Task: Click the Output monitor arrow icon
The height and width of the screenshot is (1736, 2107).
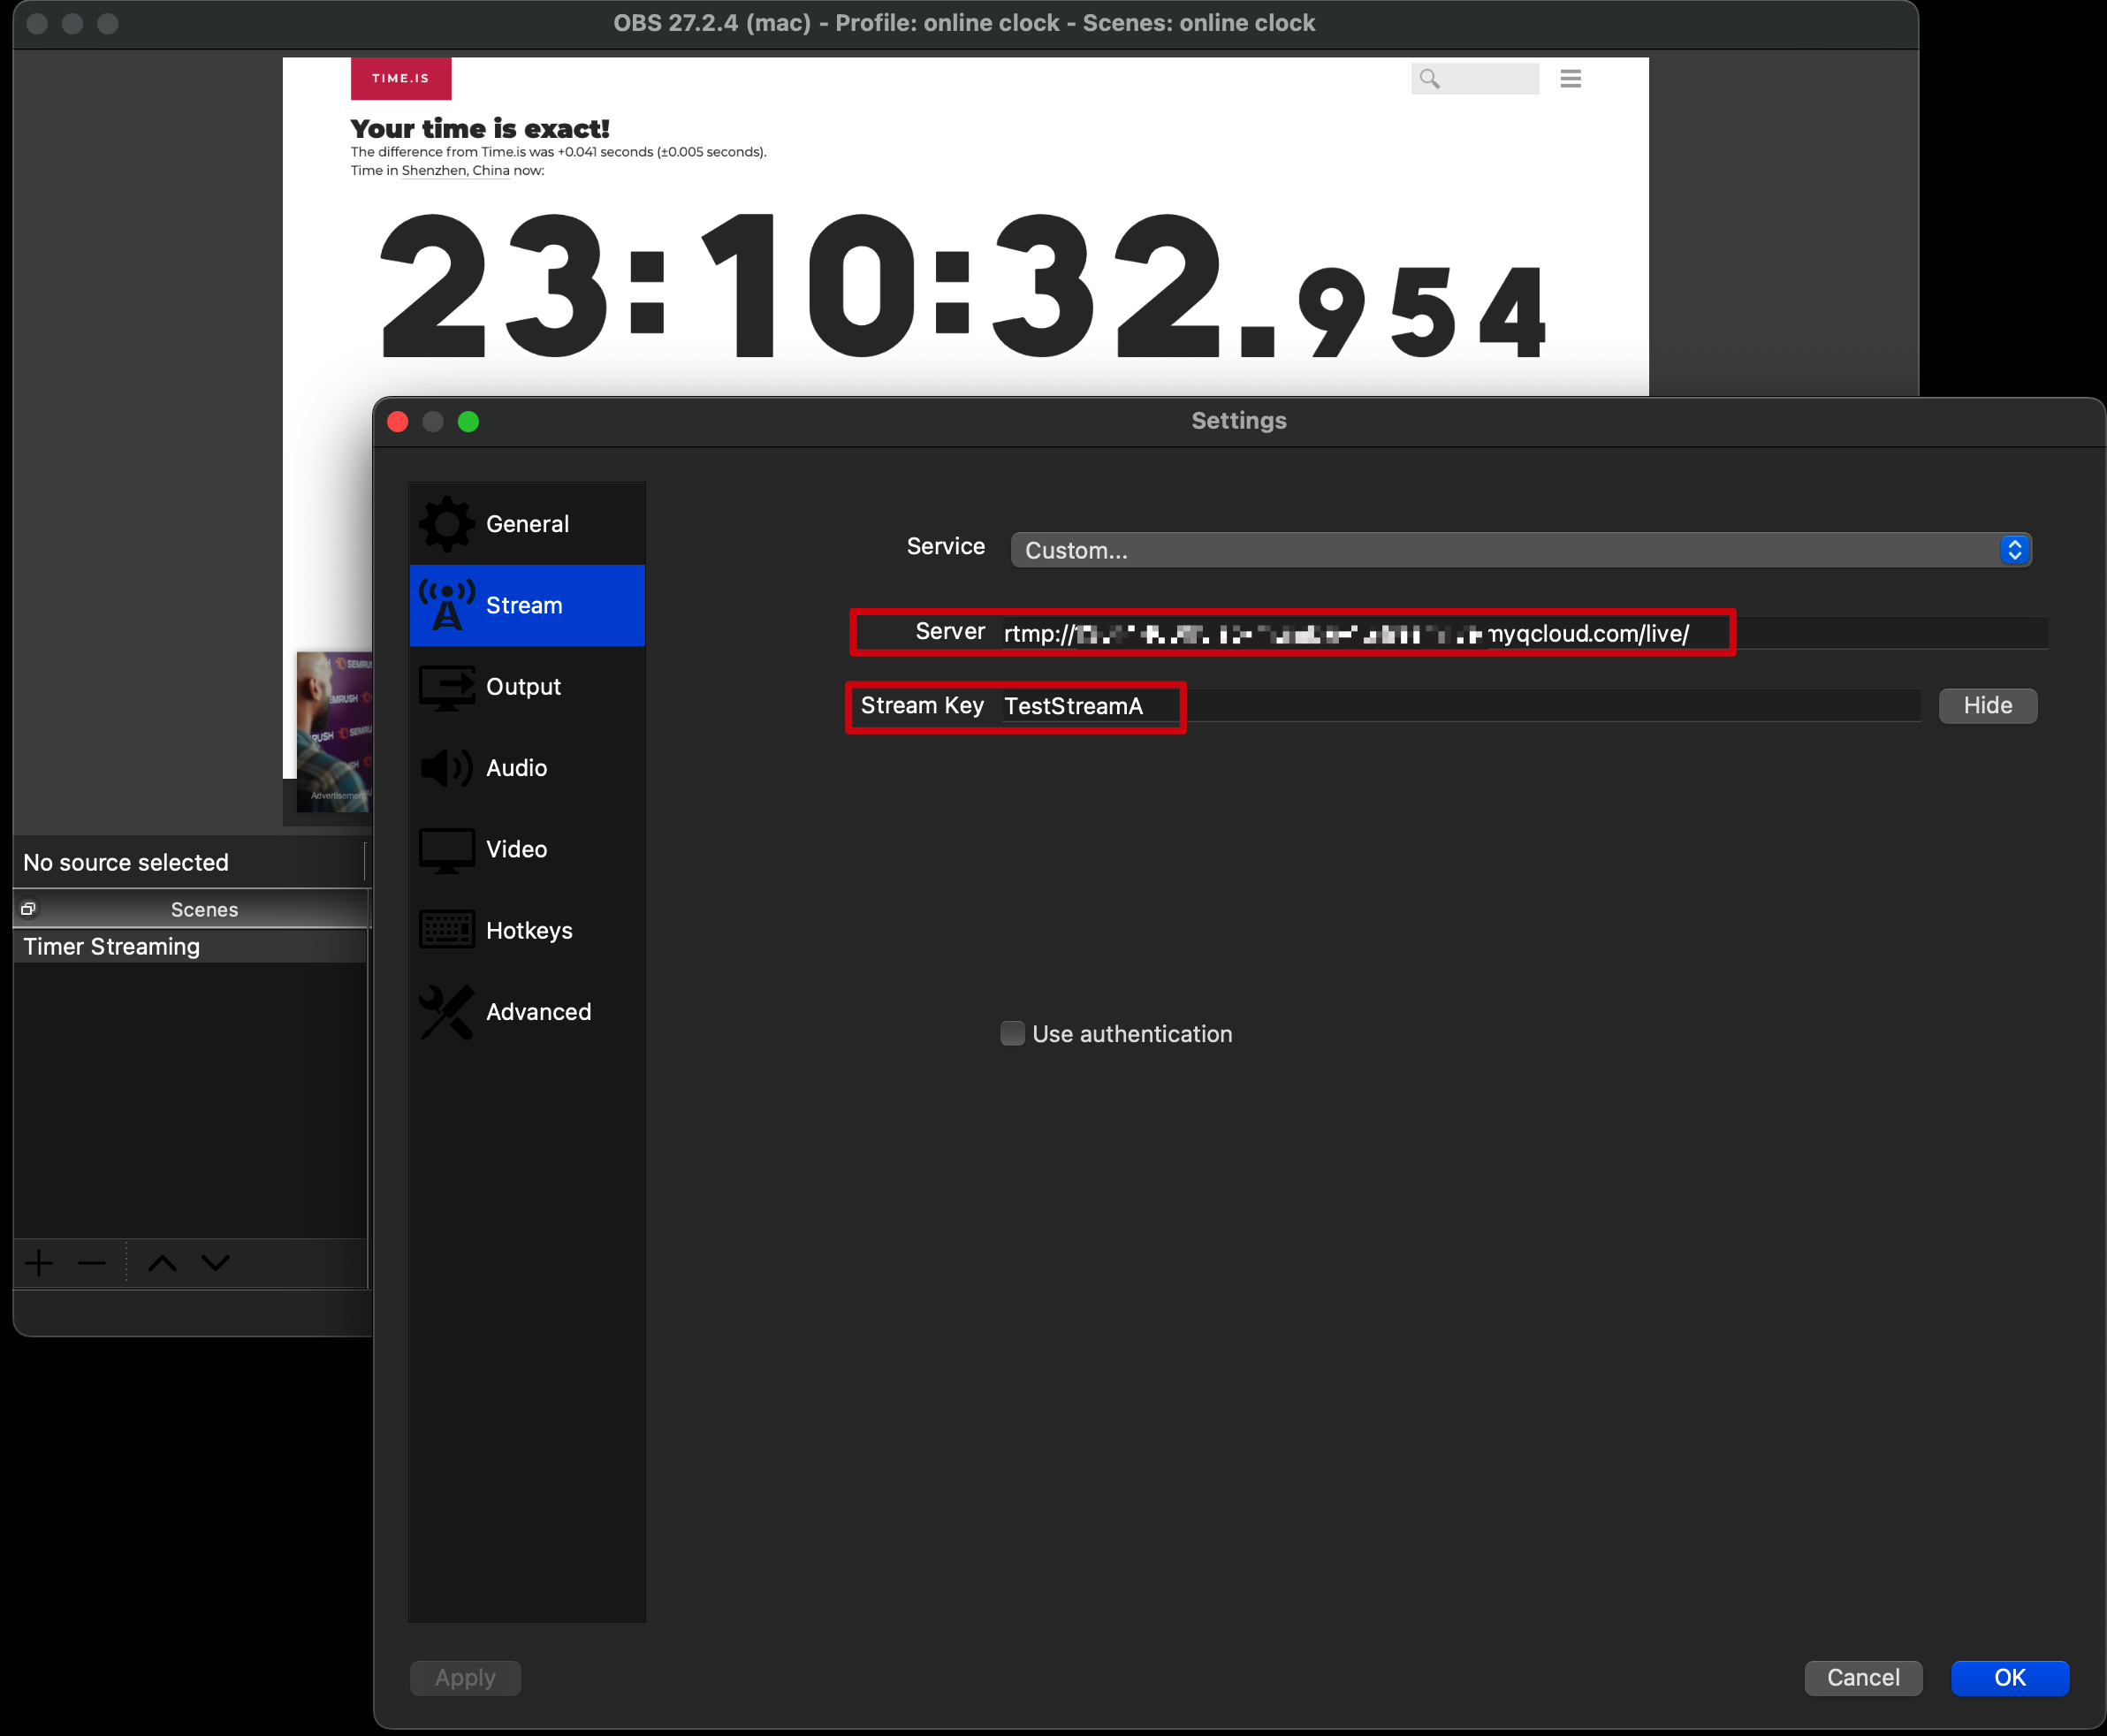Action: (446, 687)
